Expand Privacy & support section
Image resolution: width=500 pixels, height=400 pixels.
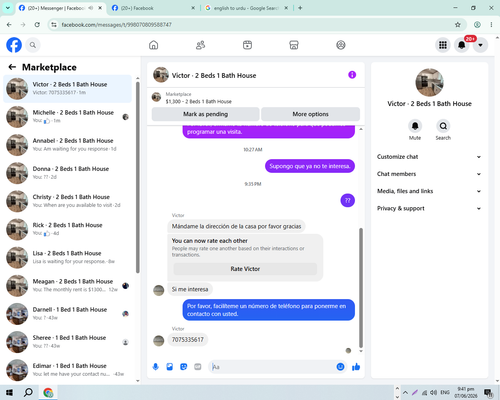(x=429, y=208)
